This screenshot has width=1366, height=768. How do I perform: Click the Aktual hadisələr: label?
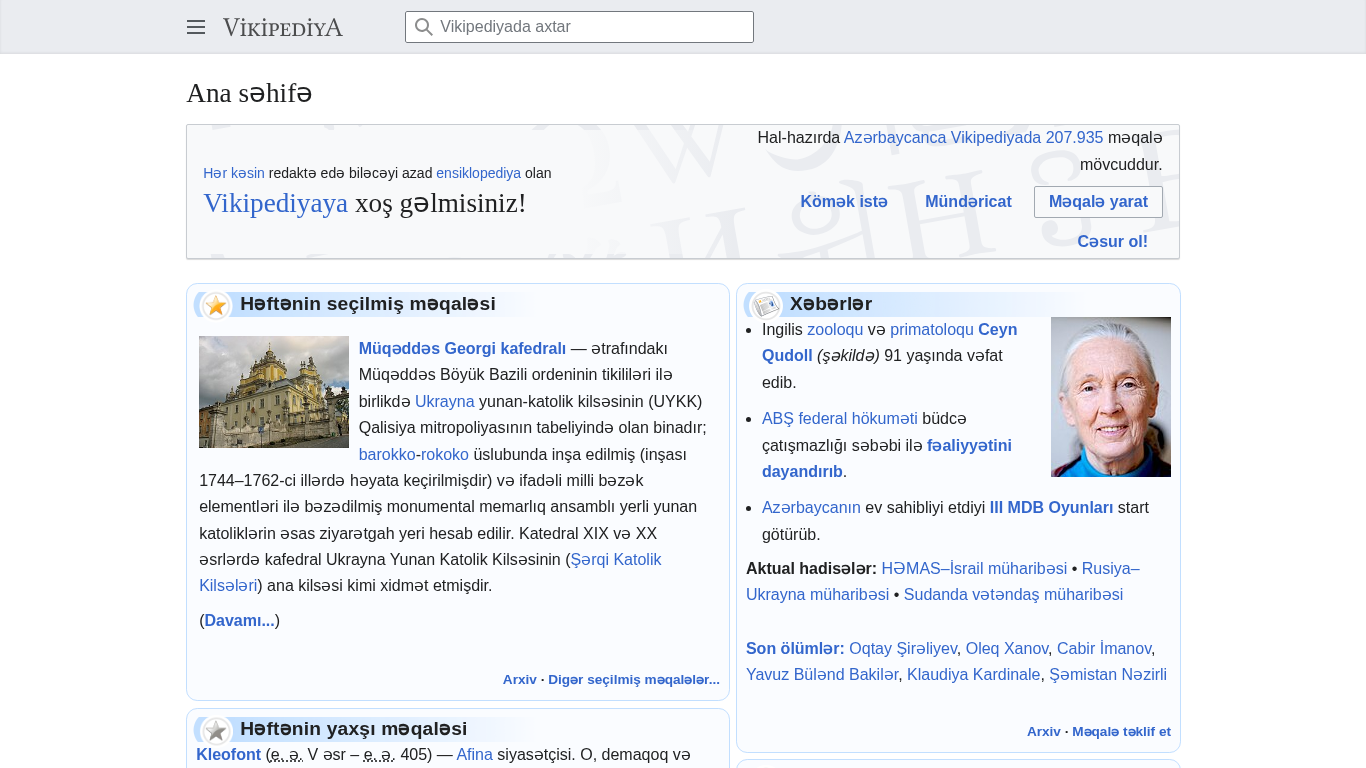coord(811,569)
